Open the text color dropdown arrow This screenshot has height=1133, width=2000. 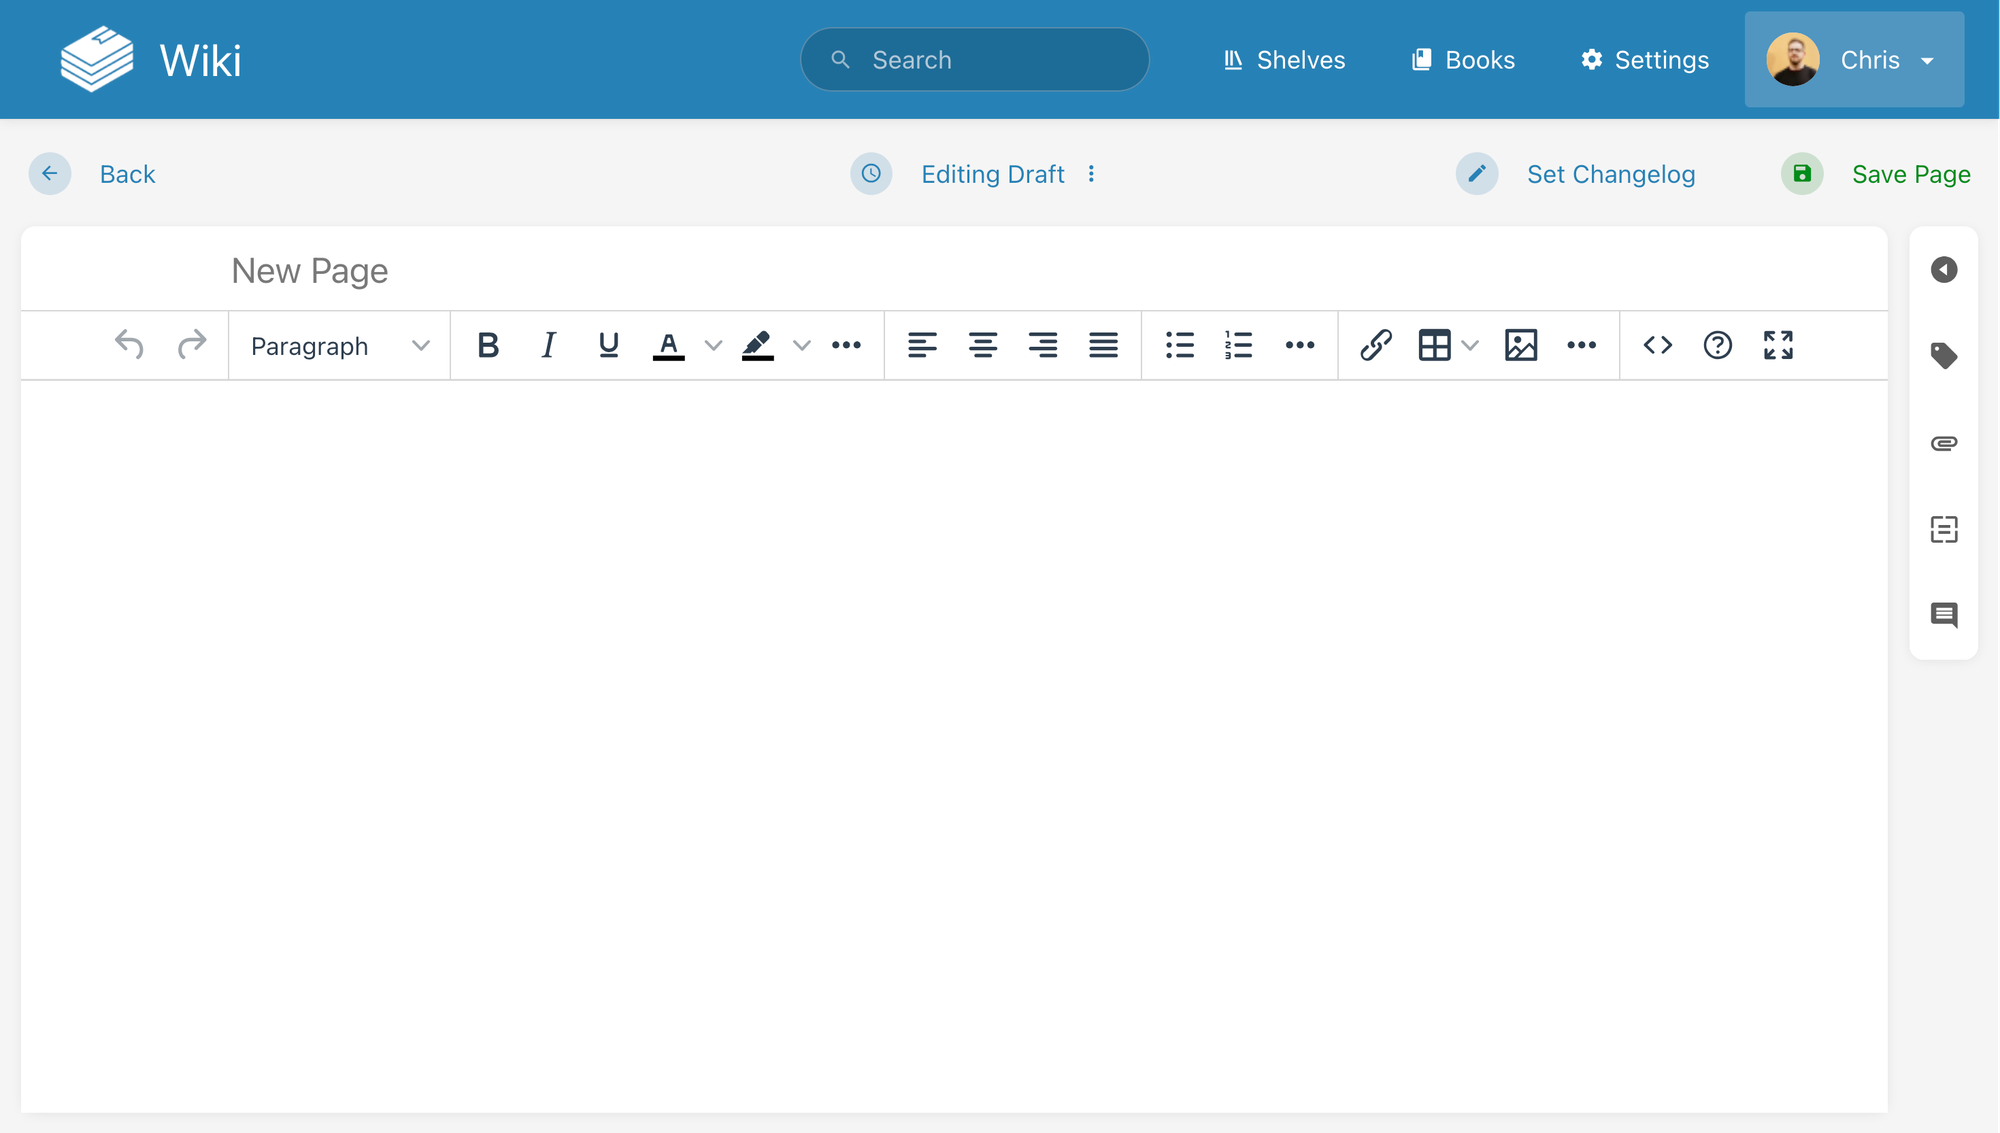click(x=713, y=346)
